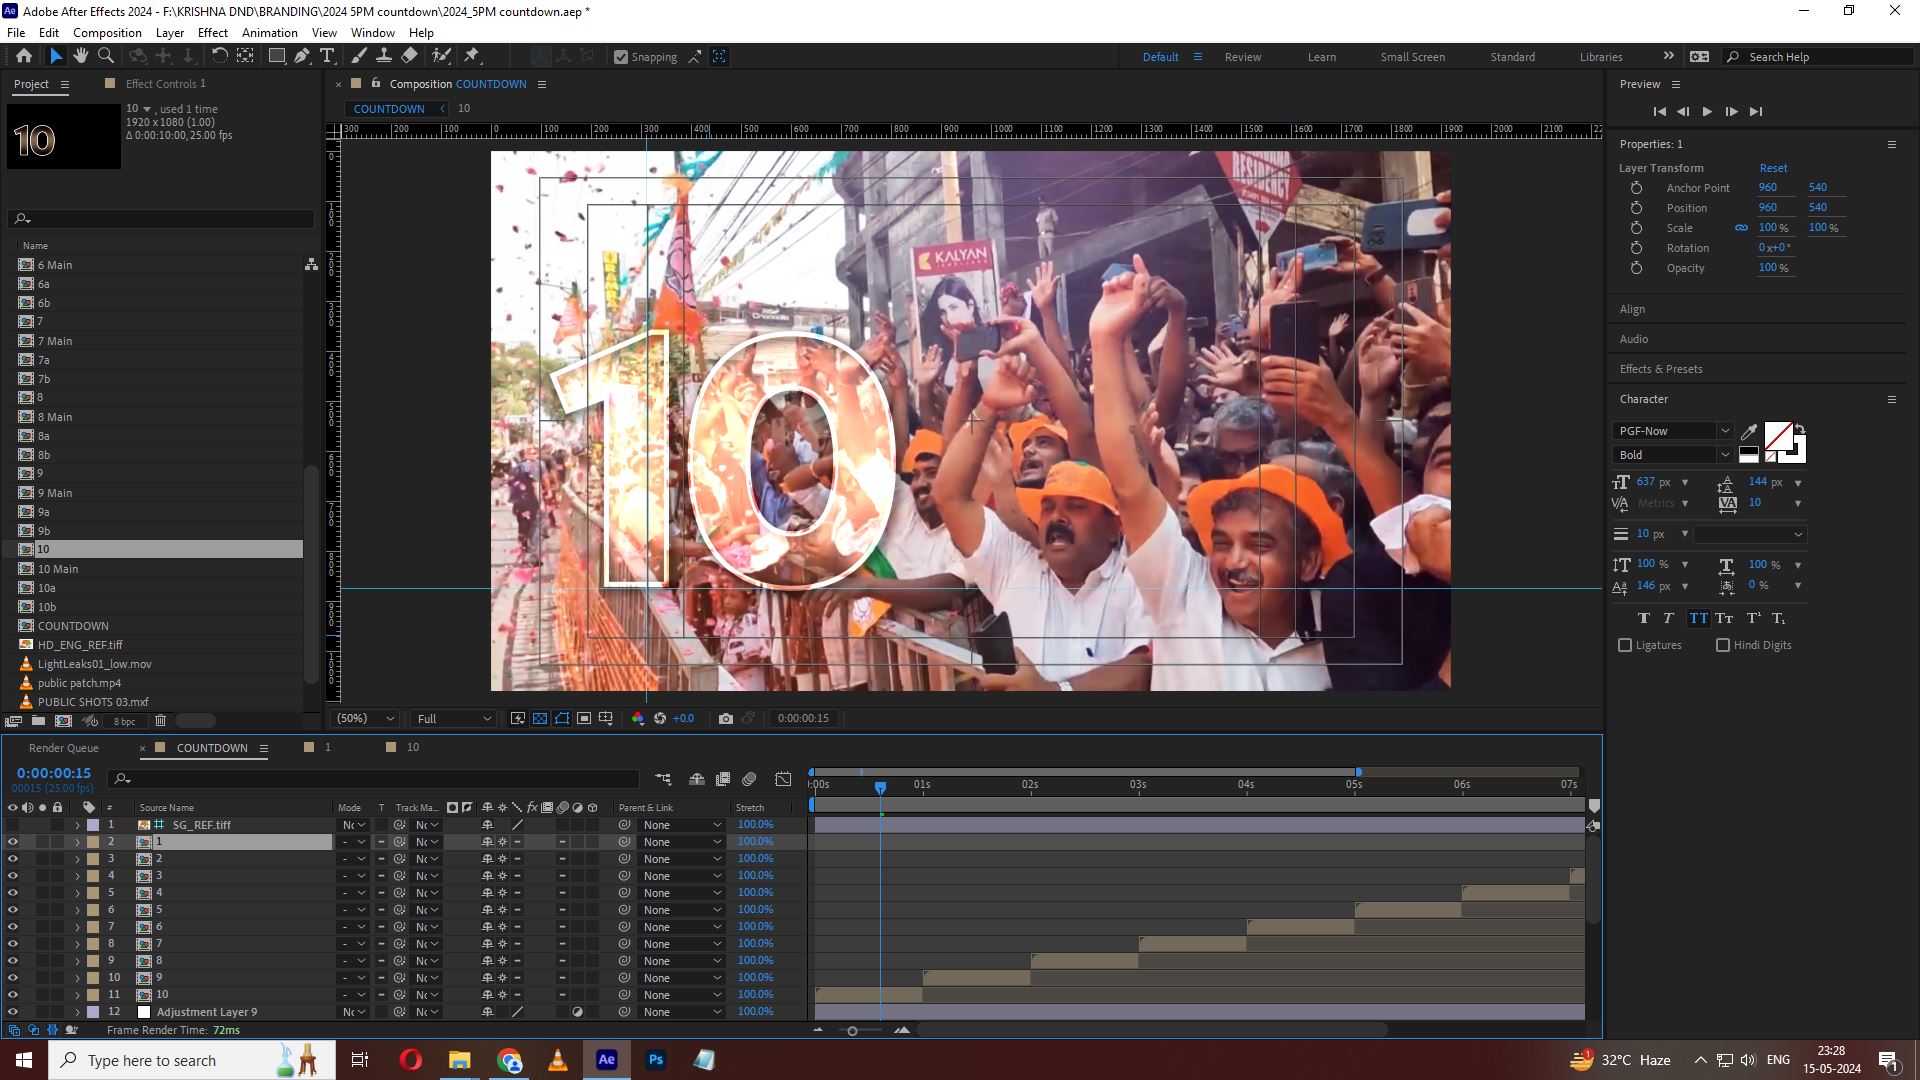Screen dimensions: 1920x1080
Task: Enable the Ligatures checkbox
Action: pos(1625,645)
